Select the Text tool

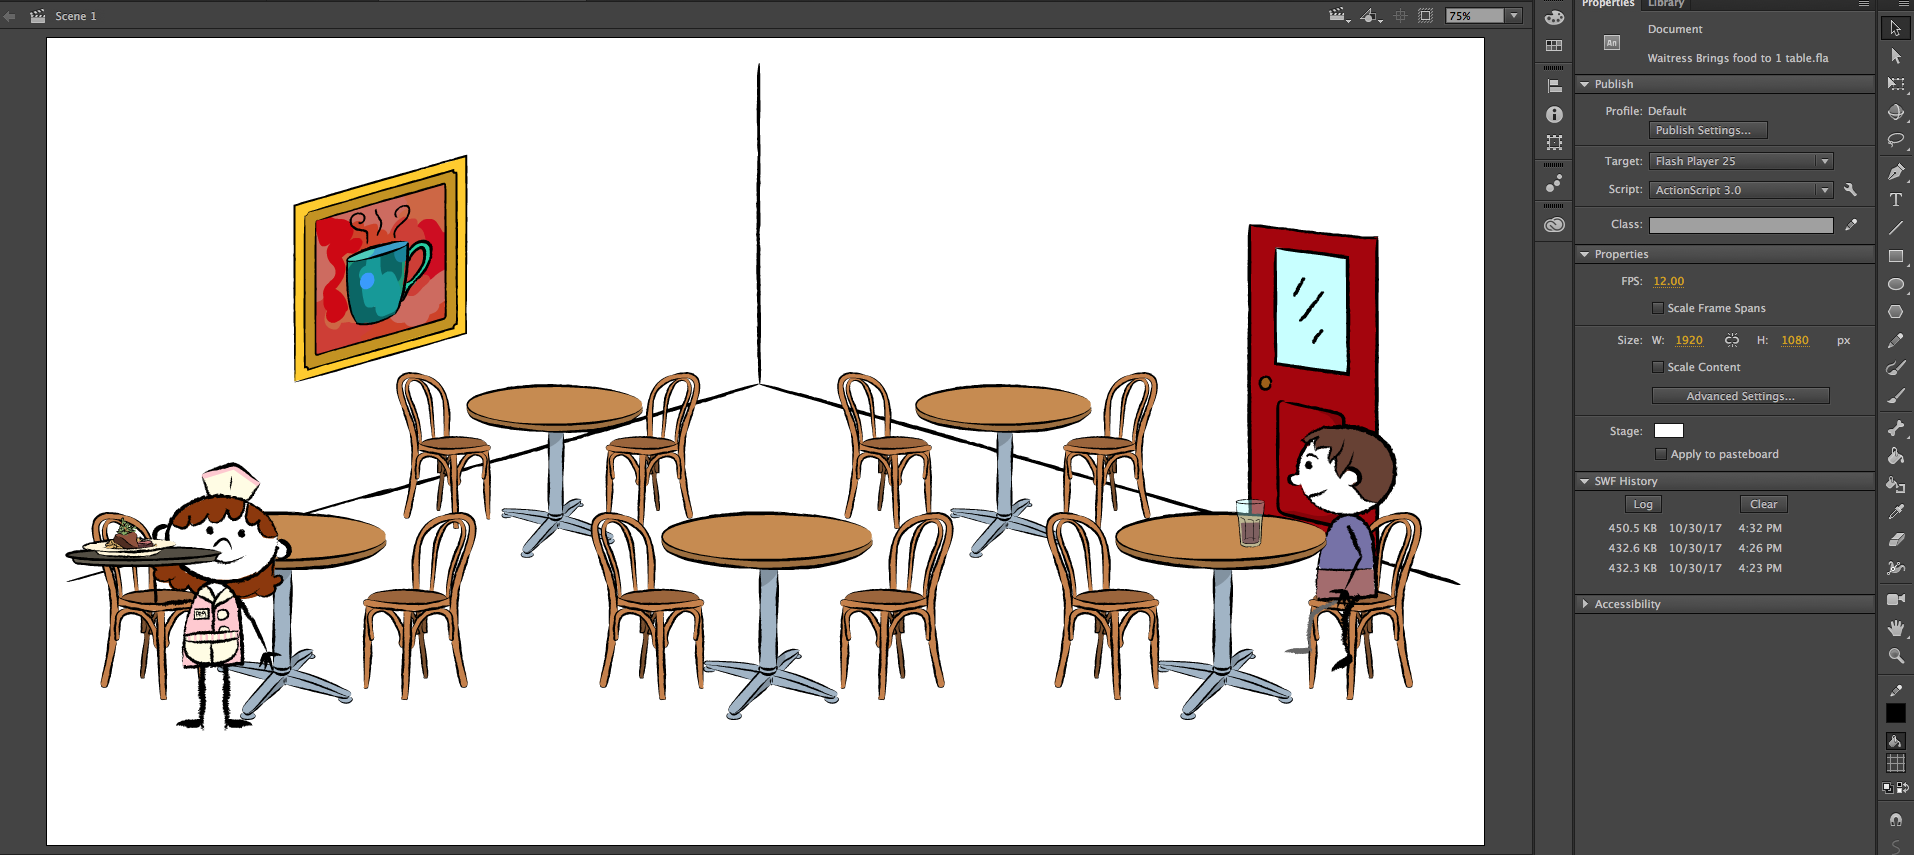[x=1895, y=200]
